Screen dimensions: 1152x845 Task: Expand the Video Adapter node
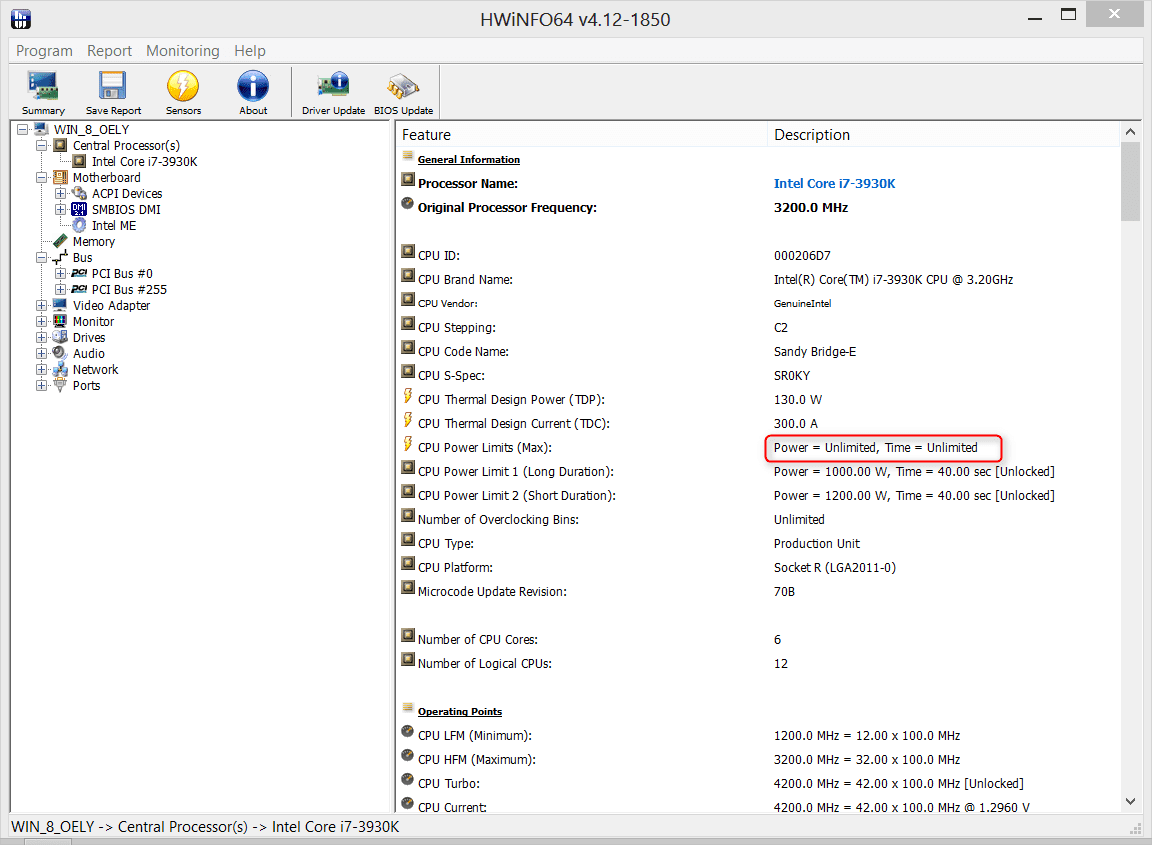pyautogui.click(x=42, y=306)
